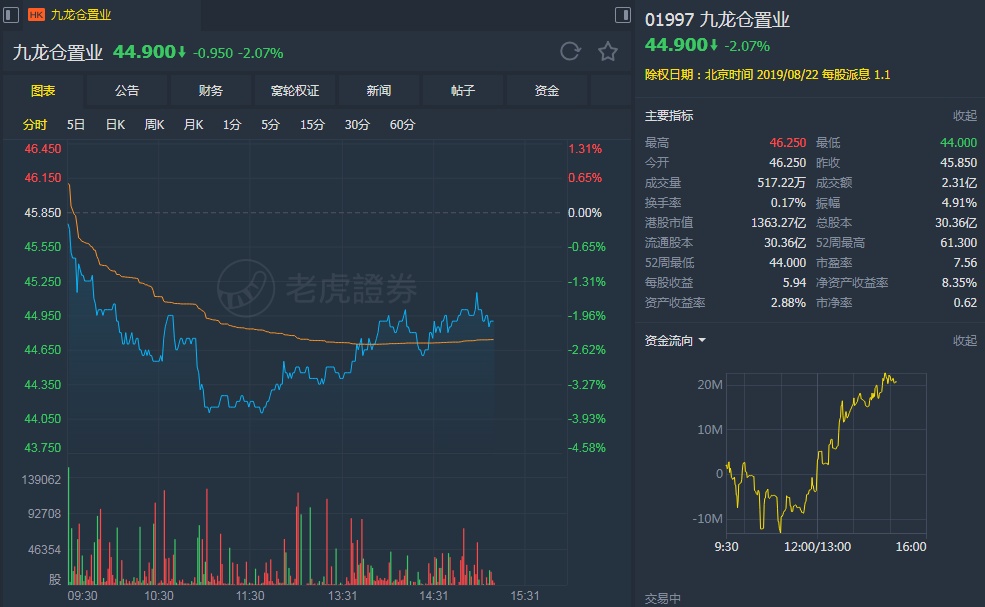Choose the 15分 chart interval

[313, 125]
